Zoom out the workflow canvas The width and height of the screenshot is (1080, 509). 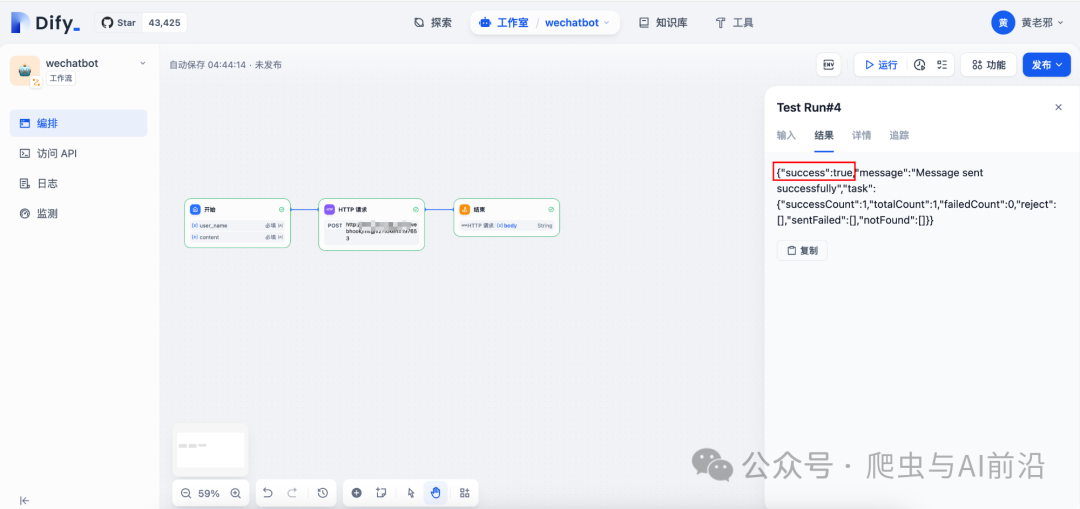(x=186, y=493)
